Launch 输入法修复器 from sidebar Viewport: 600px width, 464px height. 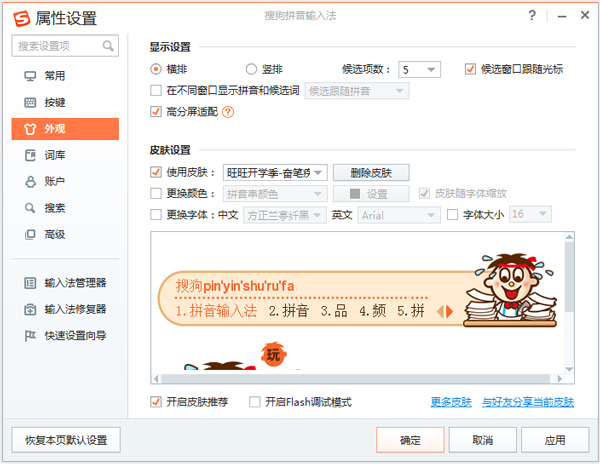click(65, 309)
